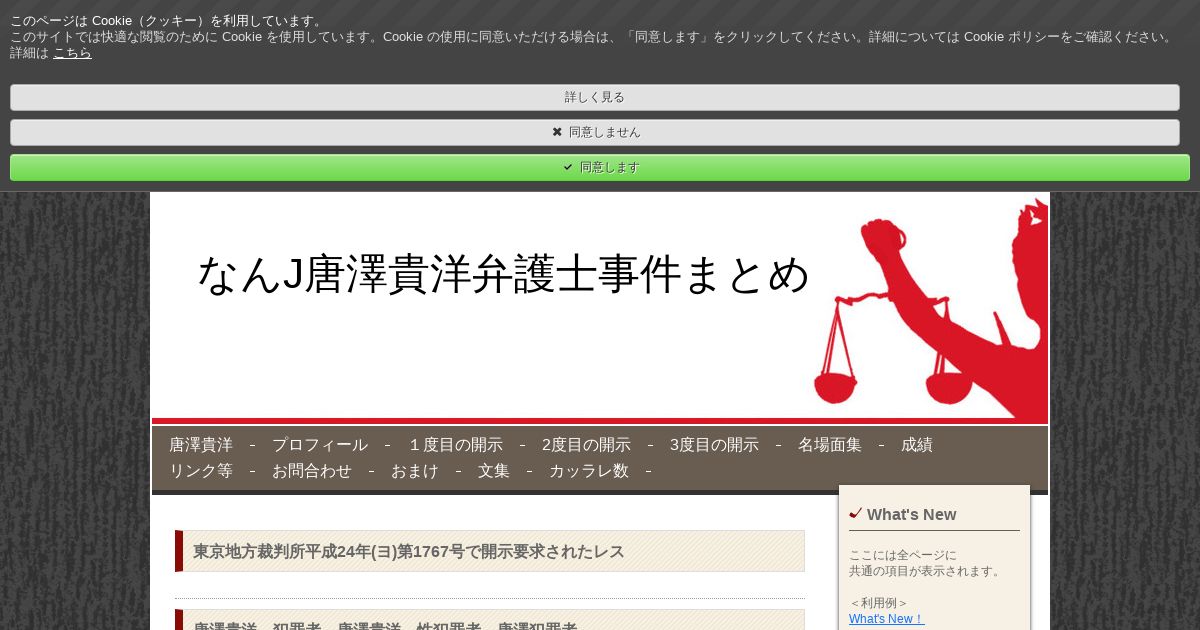Open the カッラレ数 menu item
The height and width of the screenshot is (630, 1200).
(x=589, y=471)
